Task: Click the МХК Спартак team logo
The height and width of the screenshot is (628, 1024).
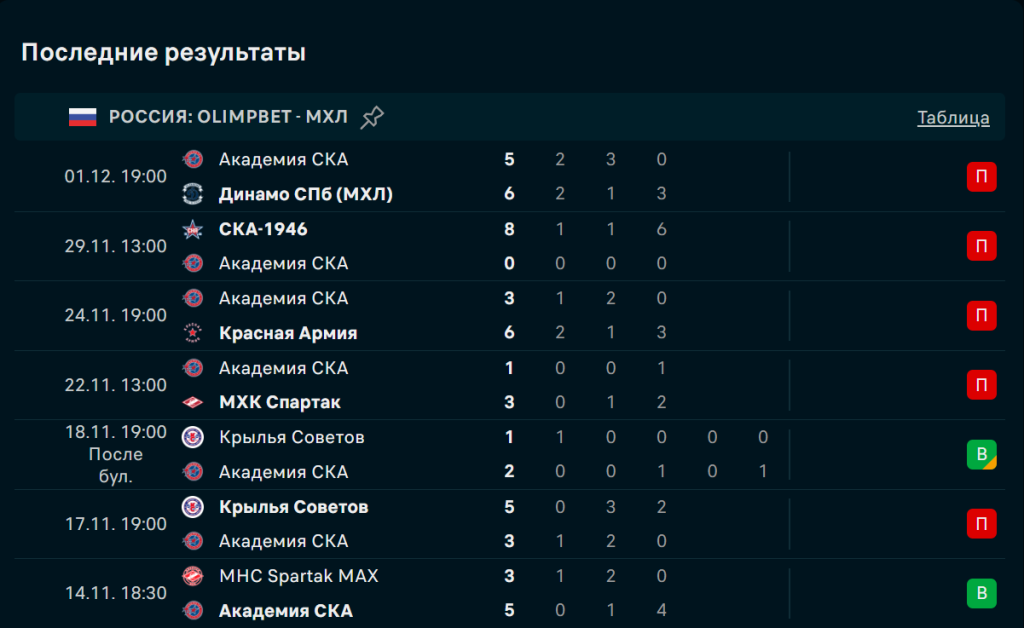Action: [193, 402]
